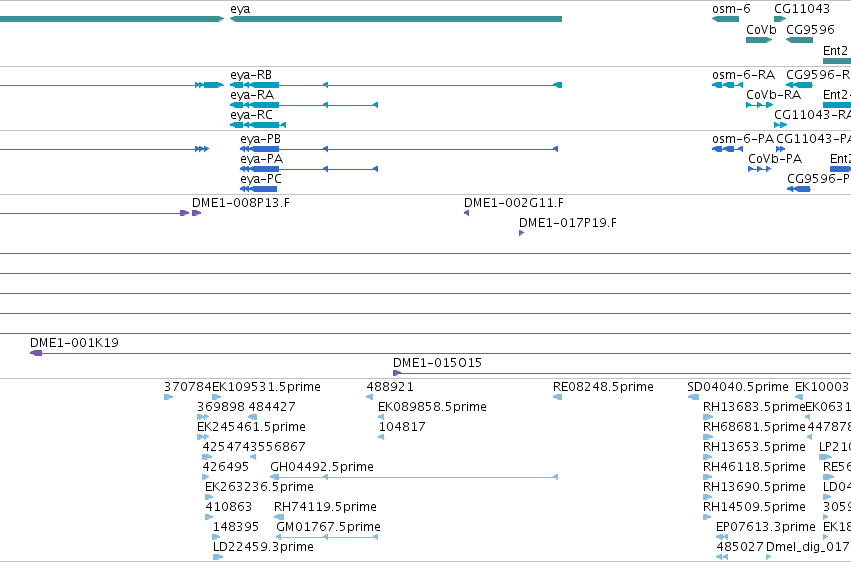Click the GM01767.5prime EST label
Viewport: 851px width, 562px height.
(328, 527)
